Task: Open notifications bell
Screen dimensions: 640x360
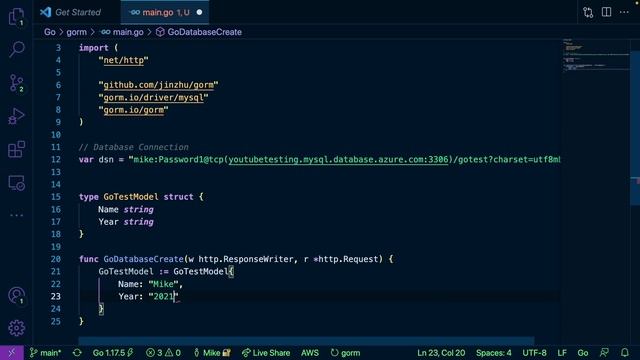Action: [625, 353]
